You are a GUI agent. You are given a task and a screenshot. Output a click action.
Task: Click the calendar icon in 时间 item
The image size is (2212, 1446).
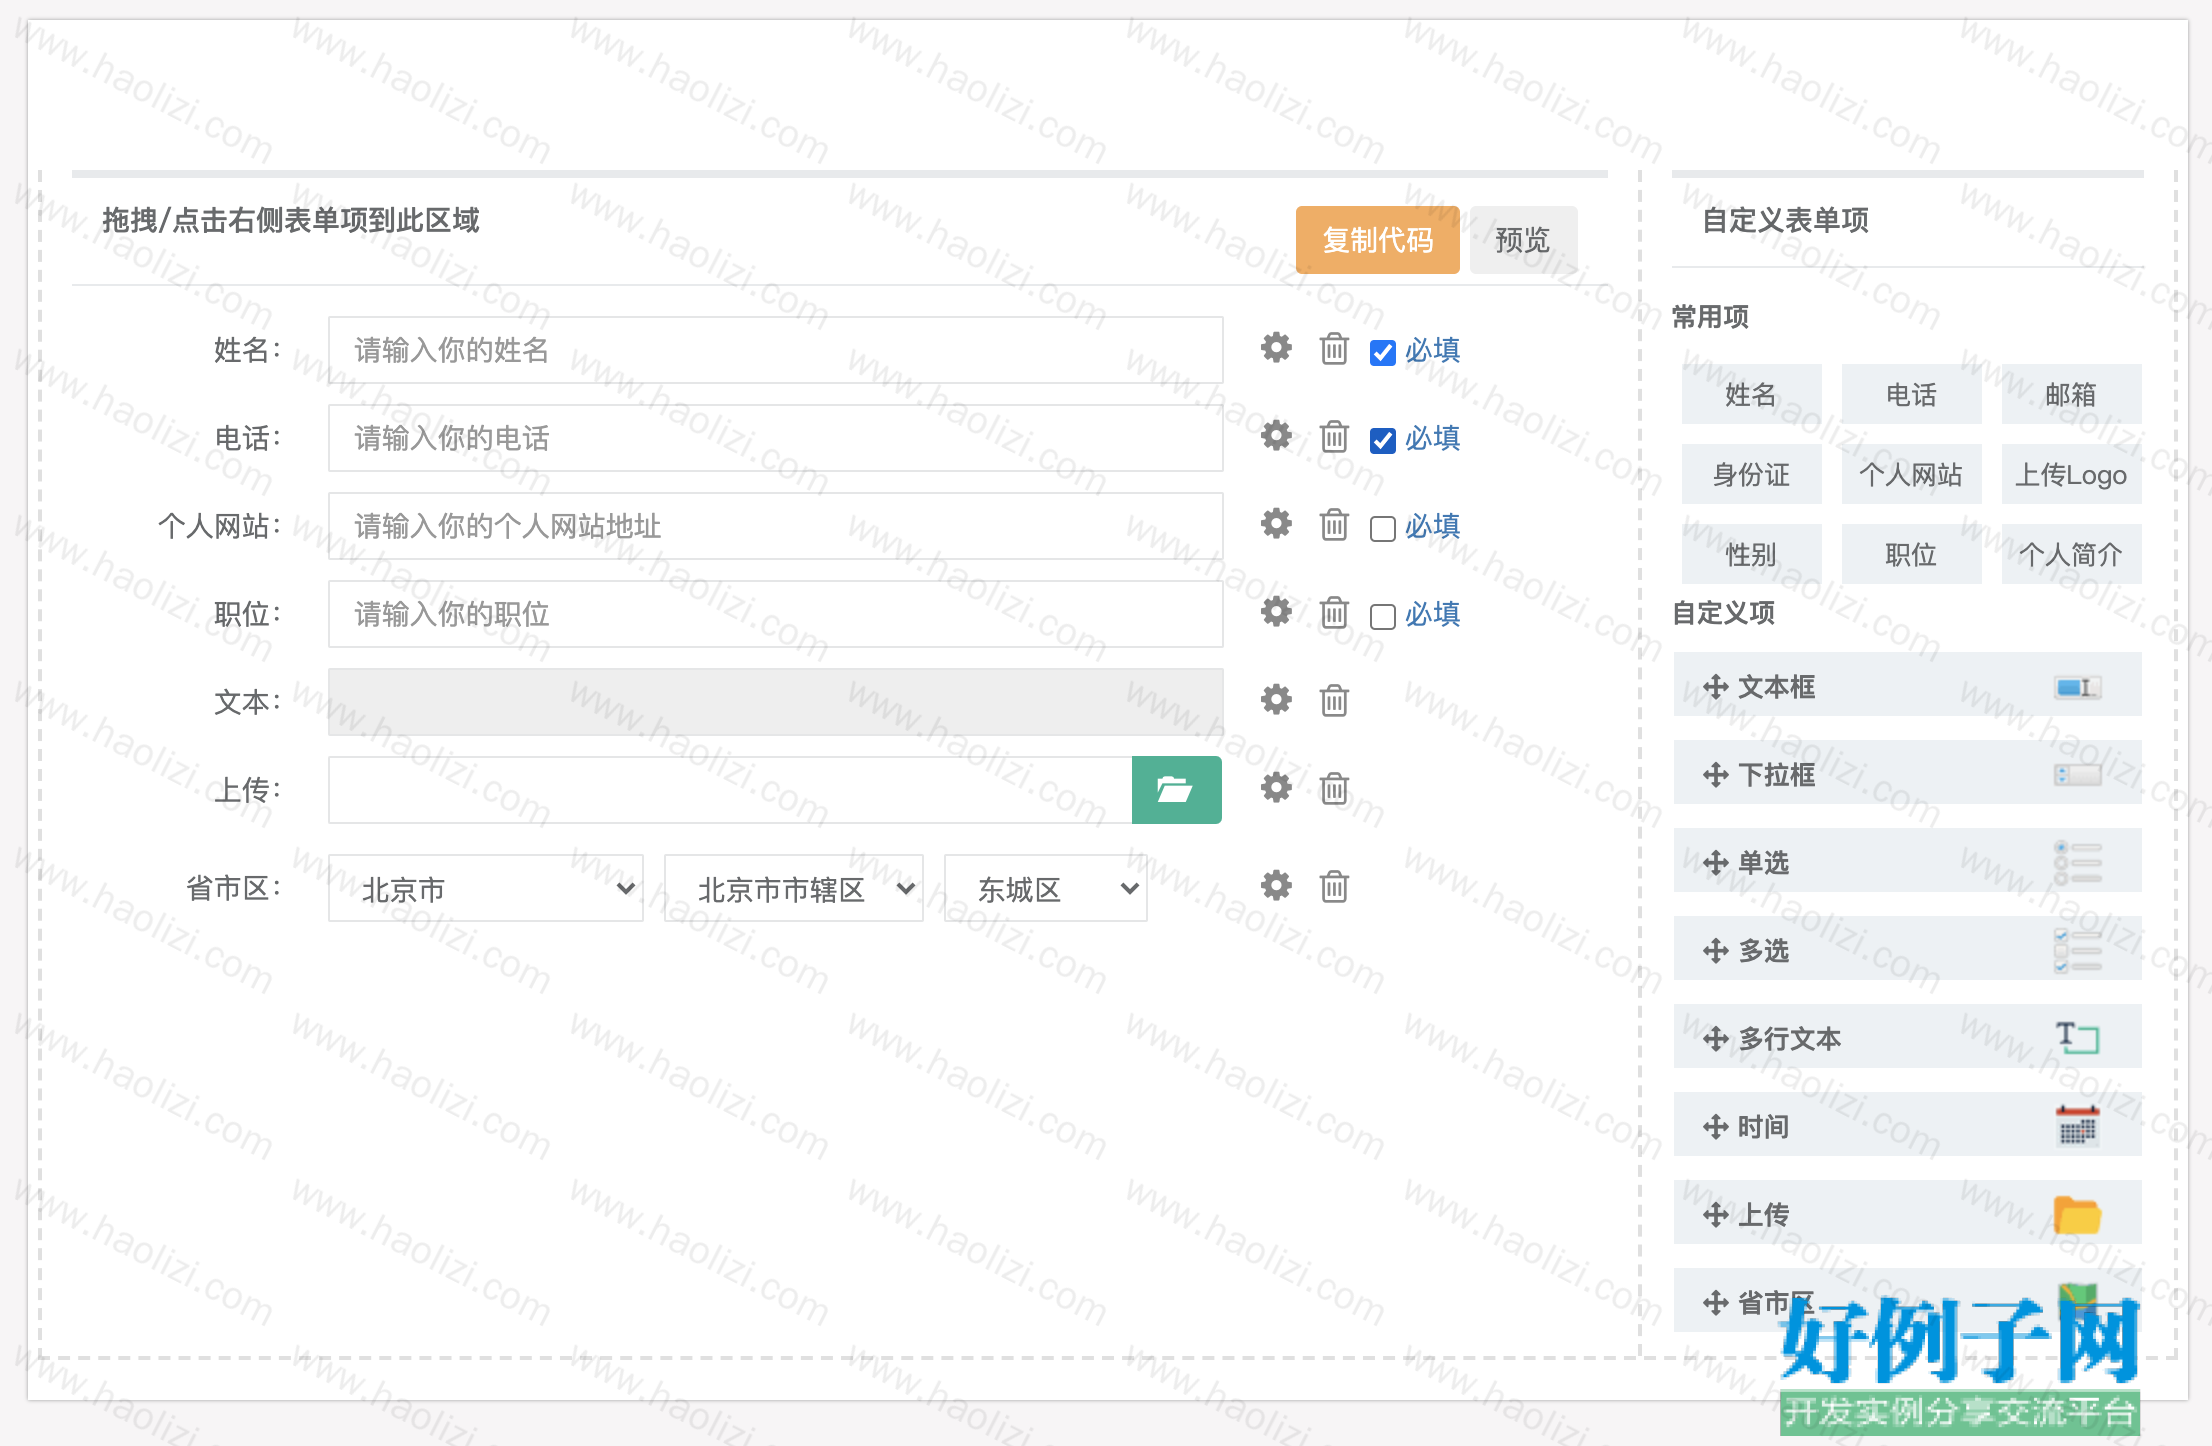[x=2077, y=1126]
